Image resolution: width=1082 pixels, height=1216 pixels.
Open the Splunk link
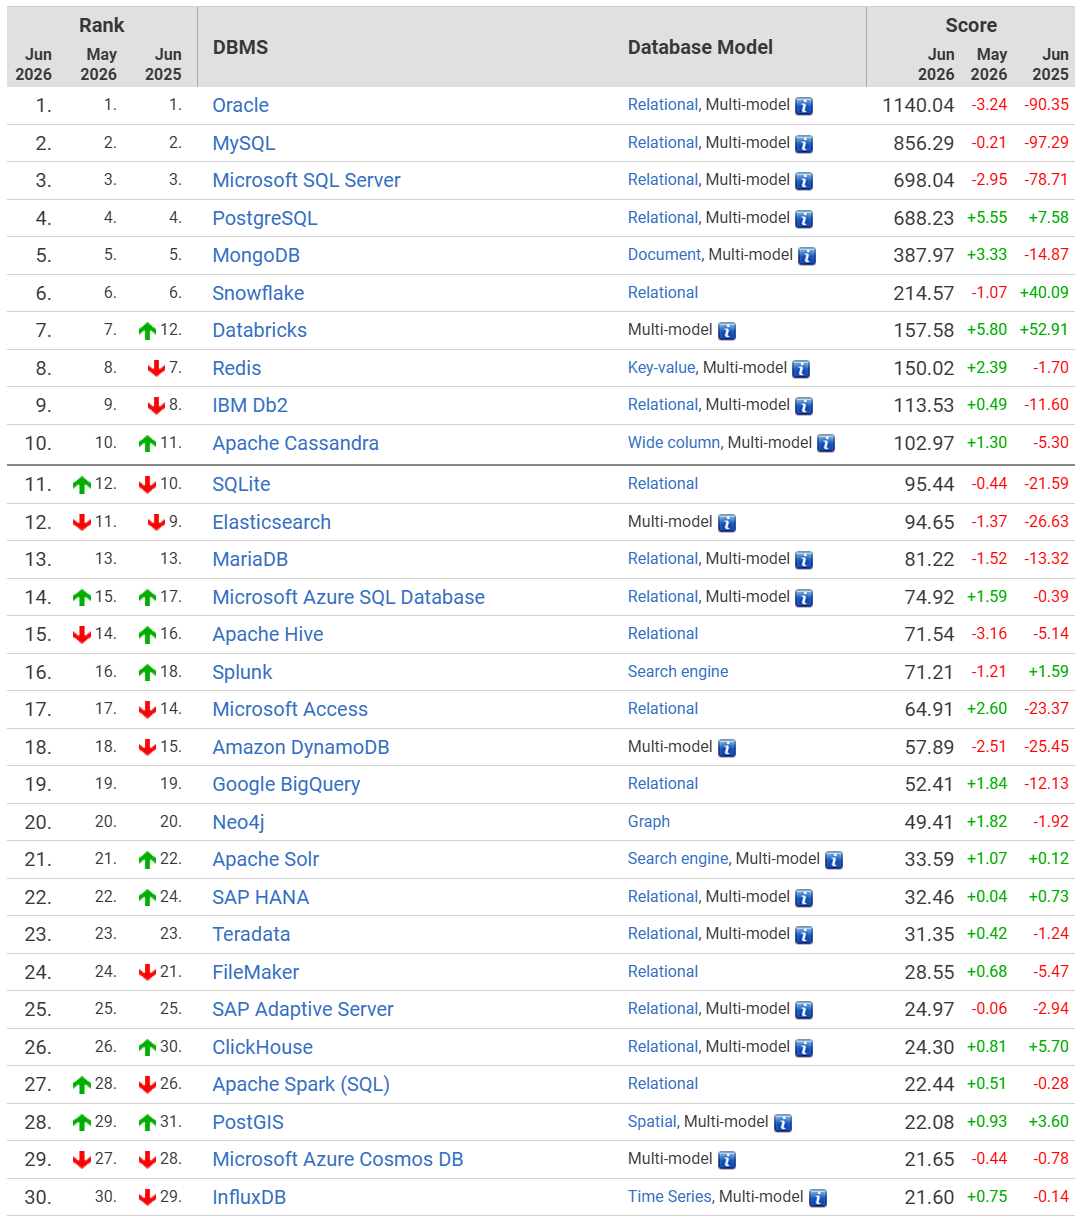point(243,672)
